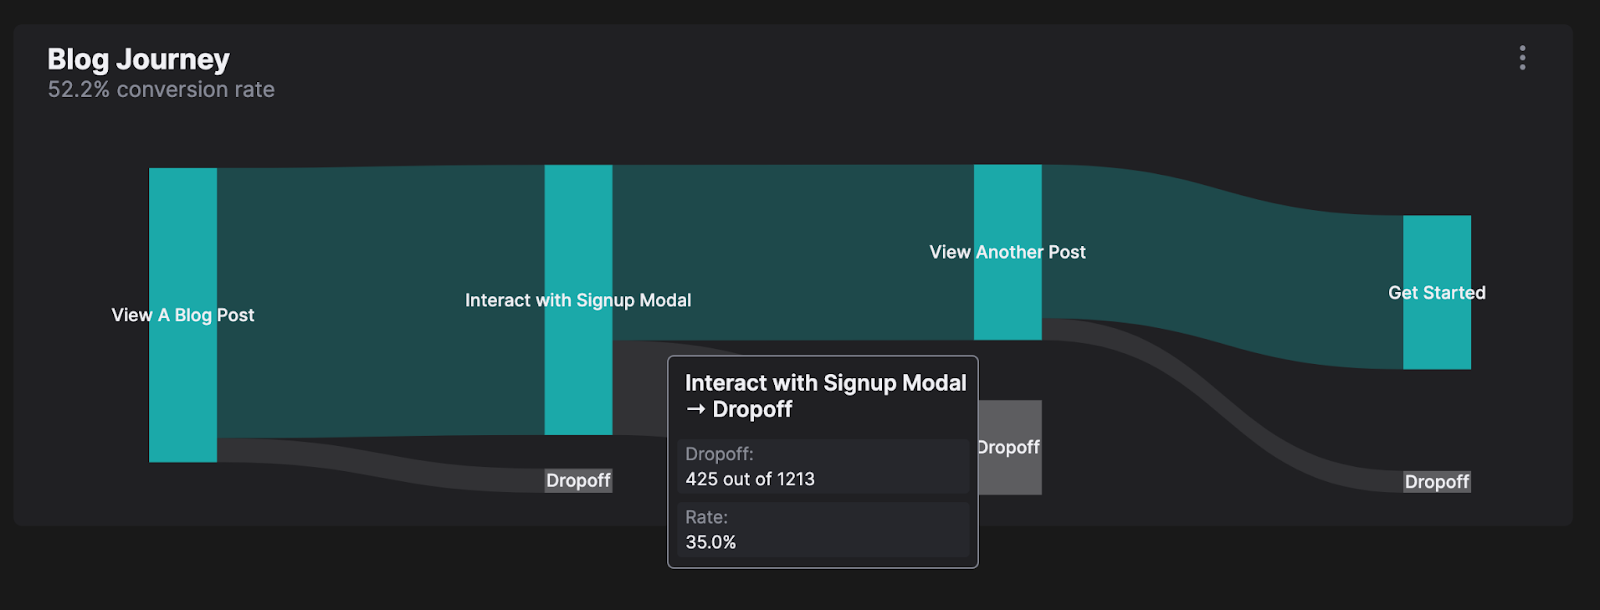Select the flow from Signup Modal to View Another Post
This screenshot has width=1600, height=610.
pos(790,250)
